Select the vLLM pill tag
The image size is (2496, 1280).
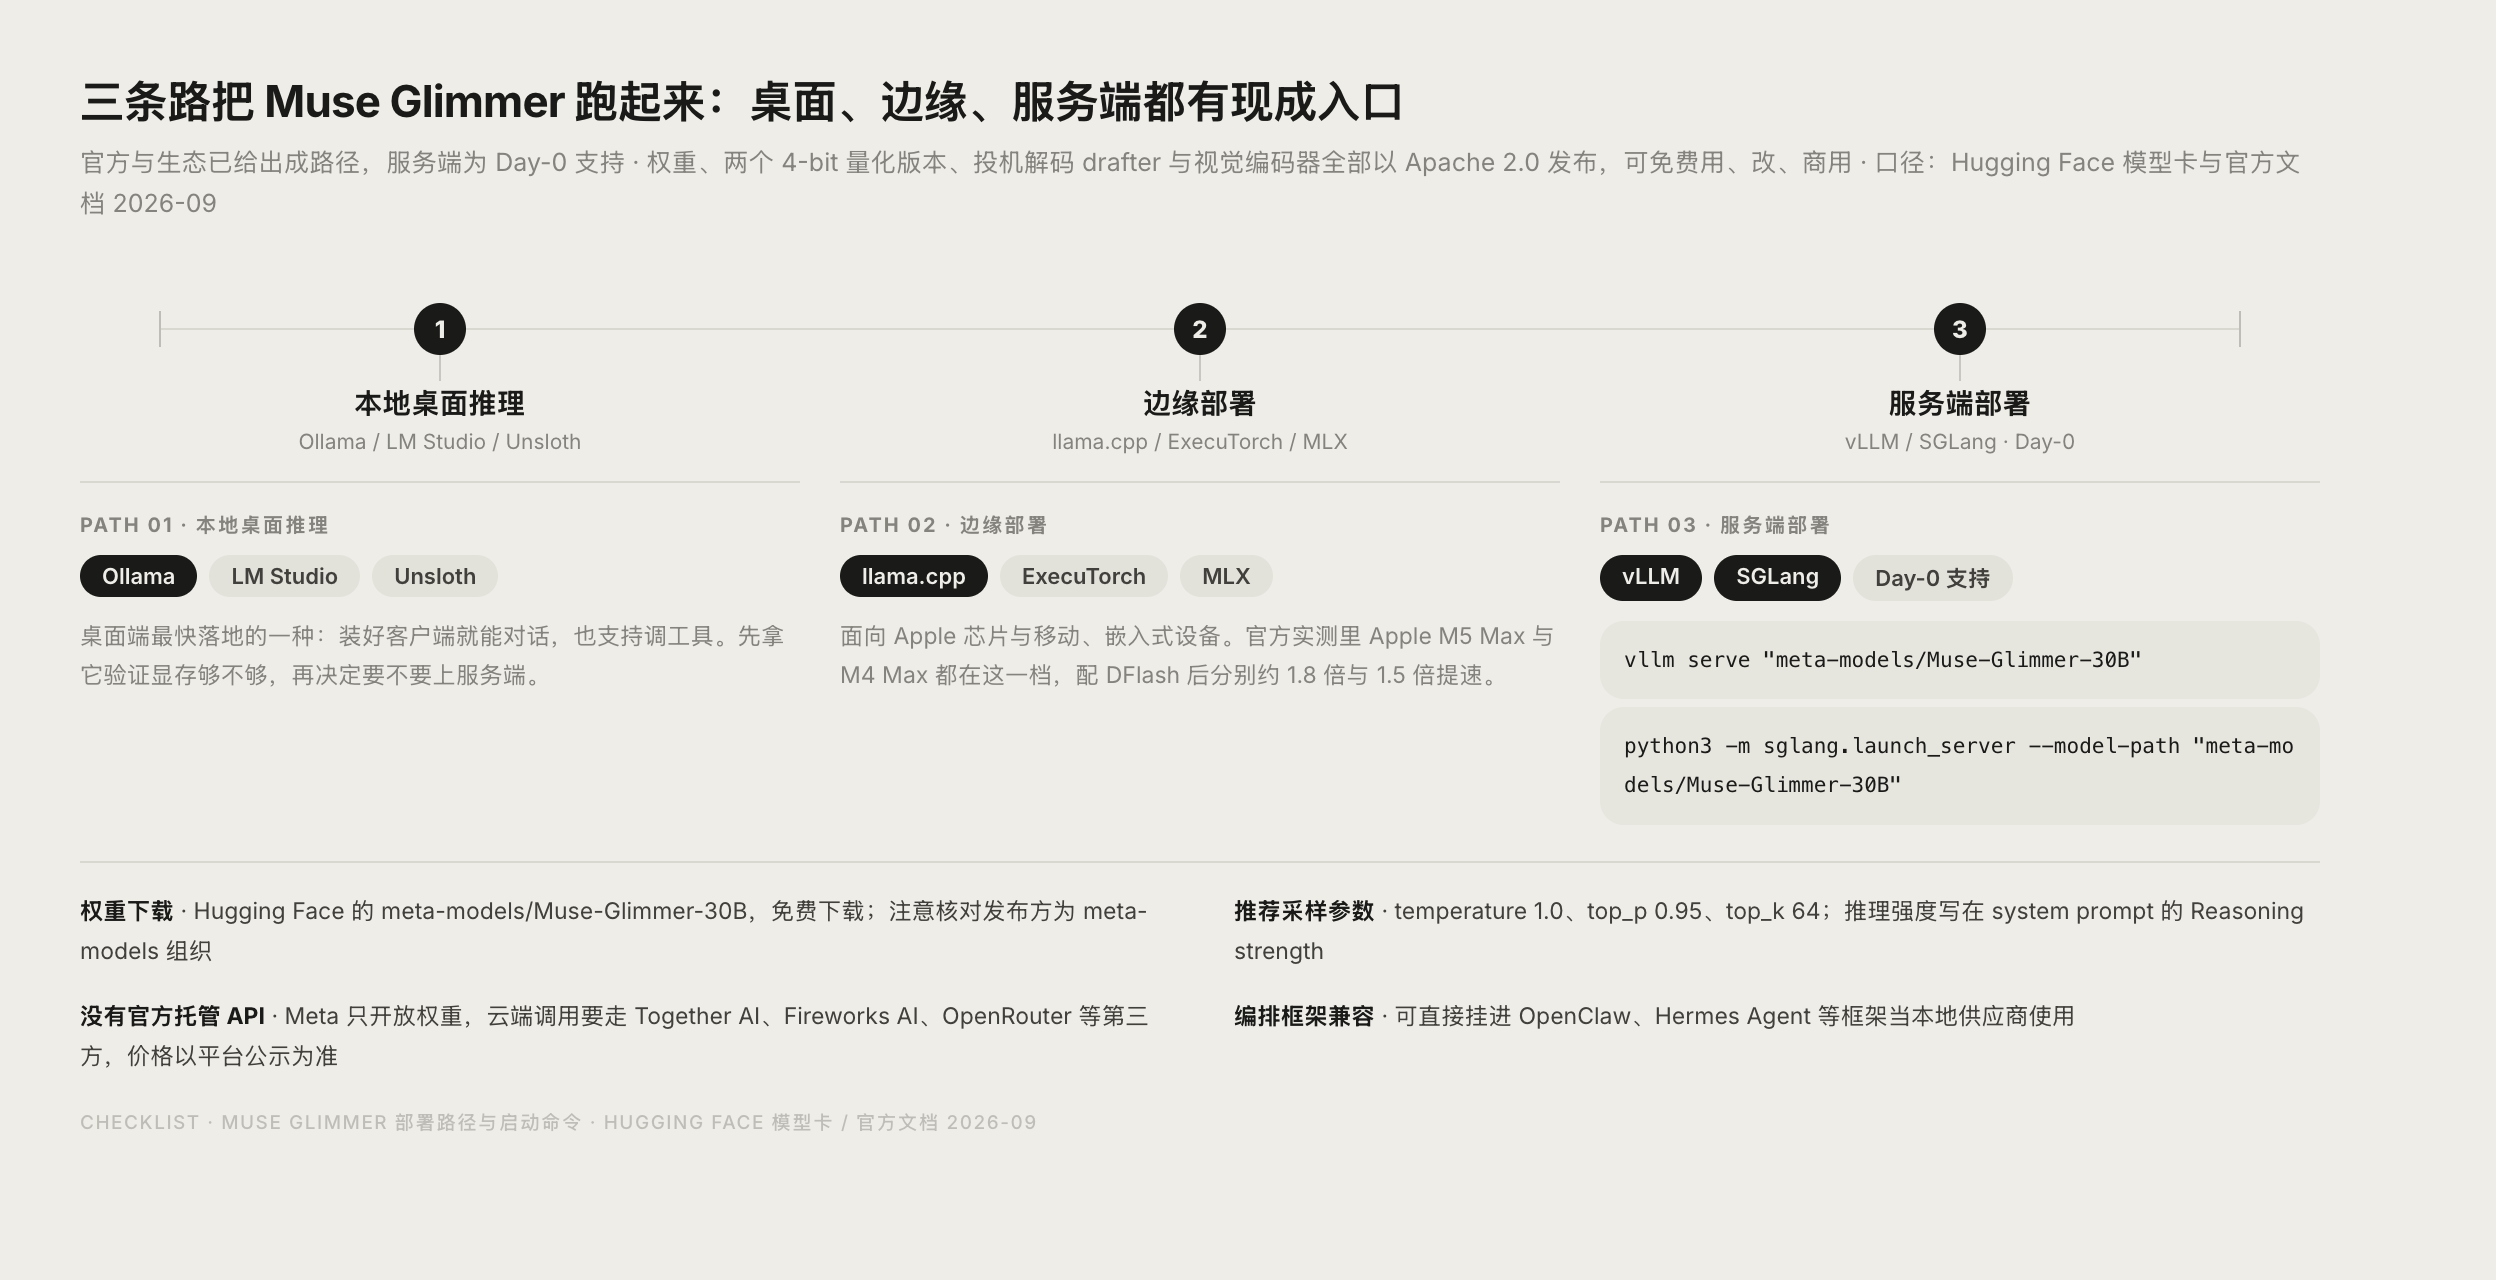1651,577
